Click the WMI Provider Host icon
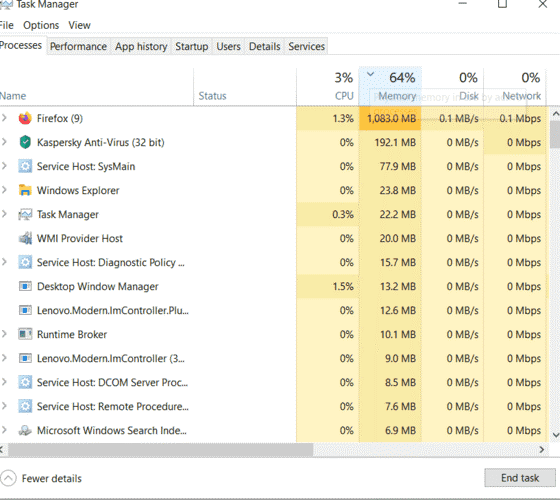Screen dimensions: 560x500 [x=25, y=238]
